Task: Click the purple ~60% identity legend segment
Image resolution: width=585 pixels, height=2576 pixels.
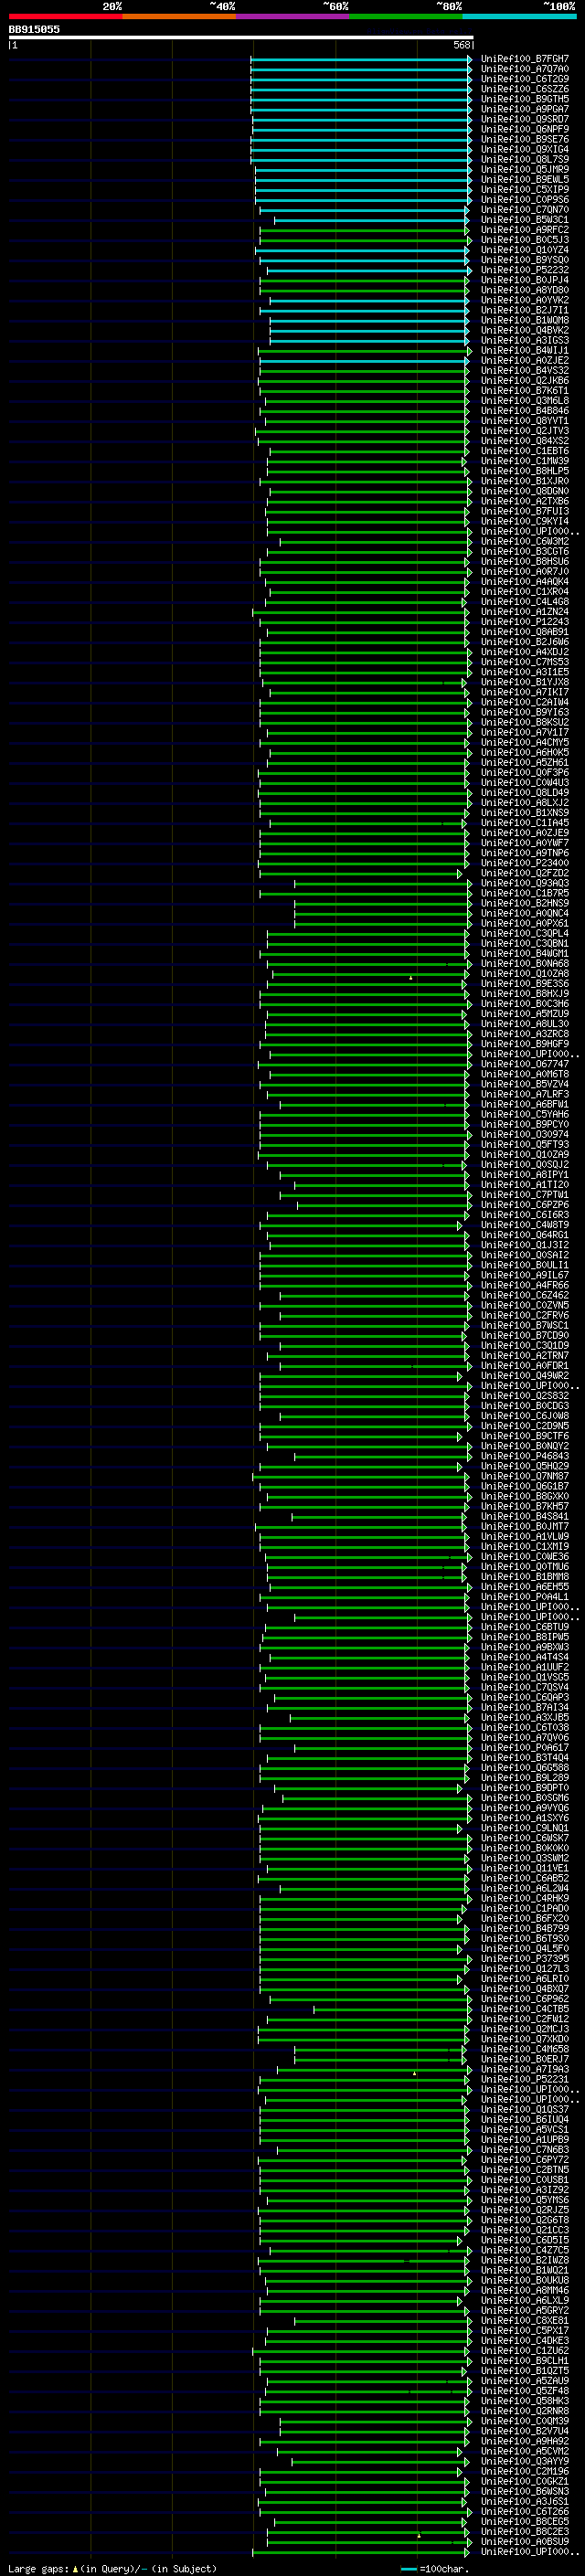Action: [293, 16]
